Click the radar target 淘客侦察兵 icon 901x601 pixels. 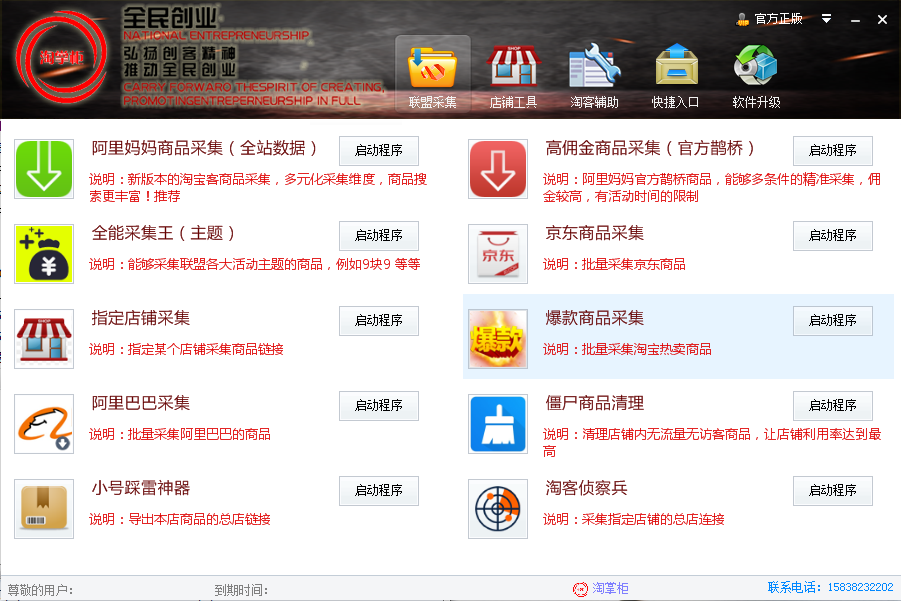click(498, 509)
